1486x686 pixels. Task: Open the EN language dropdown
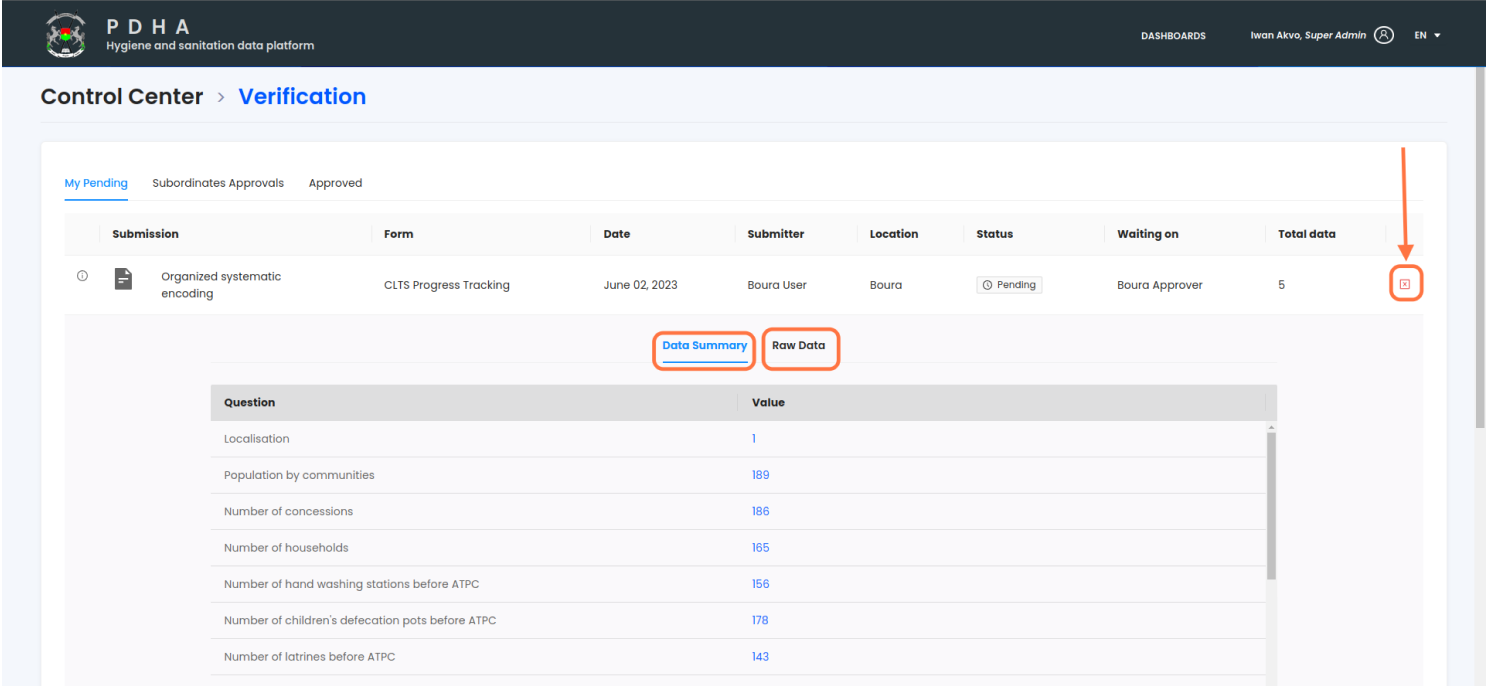[x=1427, y=35]
